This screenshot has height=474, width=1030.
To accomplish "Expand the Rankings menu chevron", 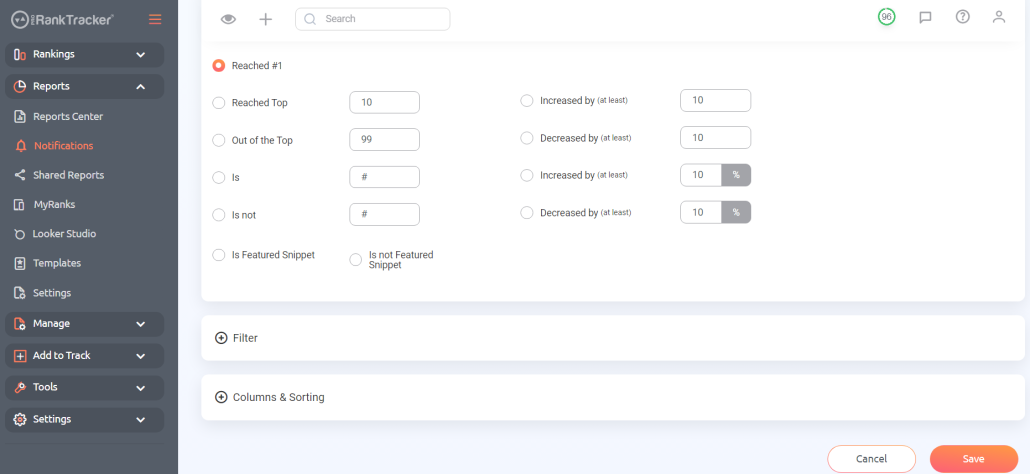I will (141, 54).
